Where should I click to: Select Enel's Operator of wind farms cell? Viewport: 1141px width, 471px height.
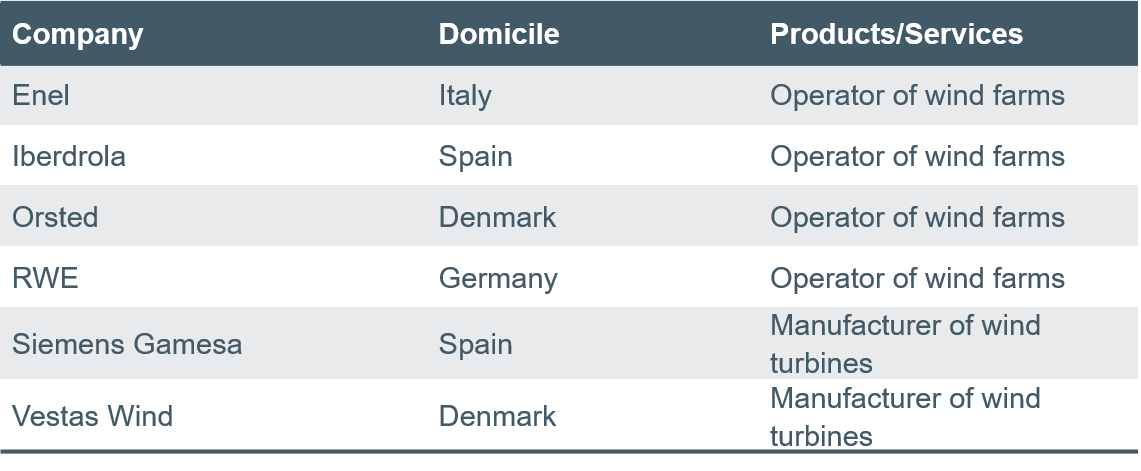(x=918, y=95)
